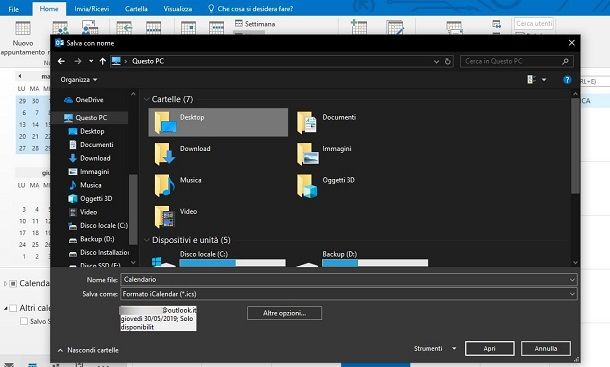Go to previous month in Outlook mini calendar
Image resolution: width=610 pixels, height=367 pixels.
pyautogui.click(x=20, y=76)
